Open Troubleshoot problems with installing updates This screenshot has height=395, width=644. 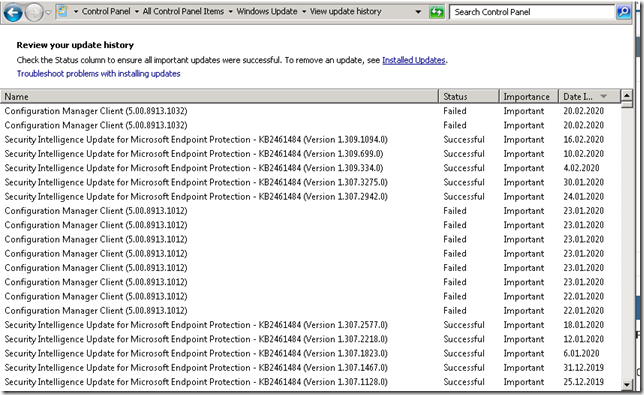pos(99,74)
